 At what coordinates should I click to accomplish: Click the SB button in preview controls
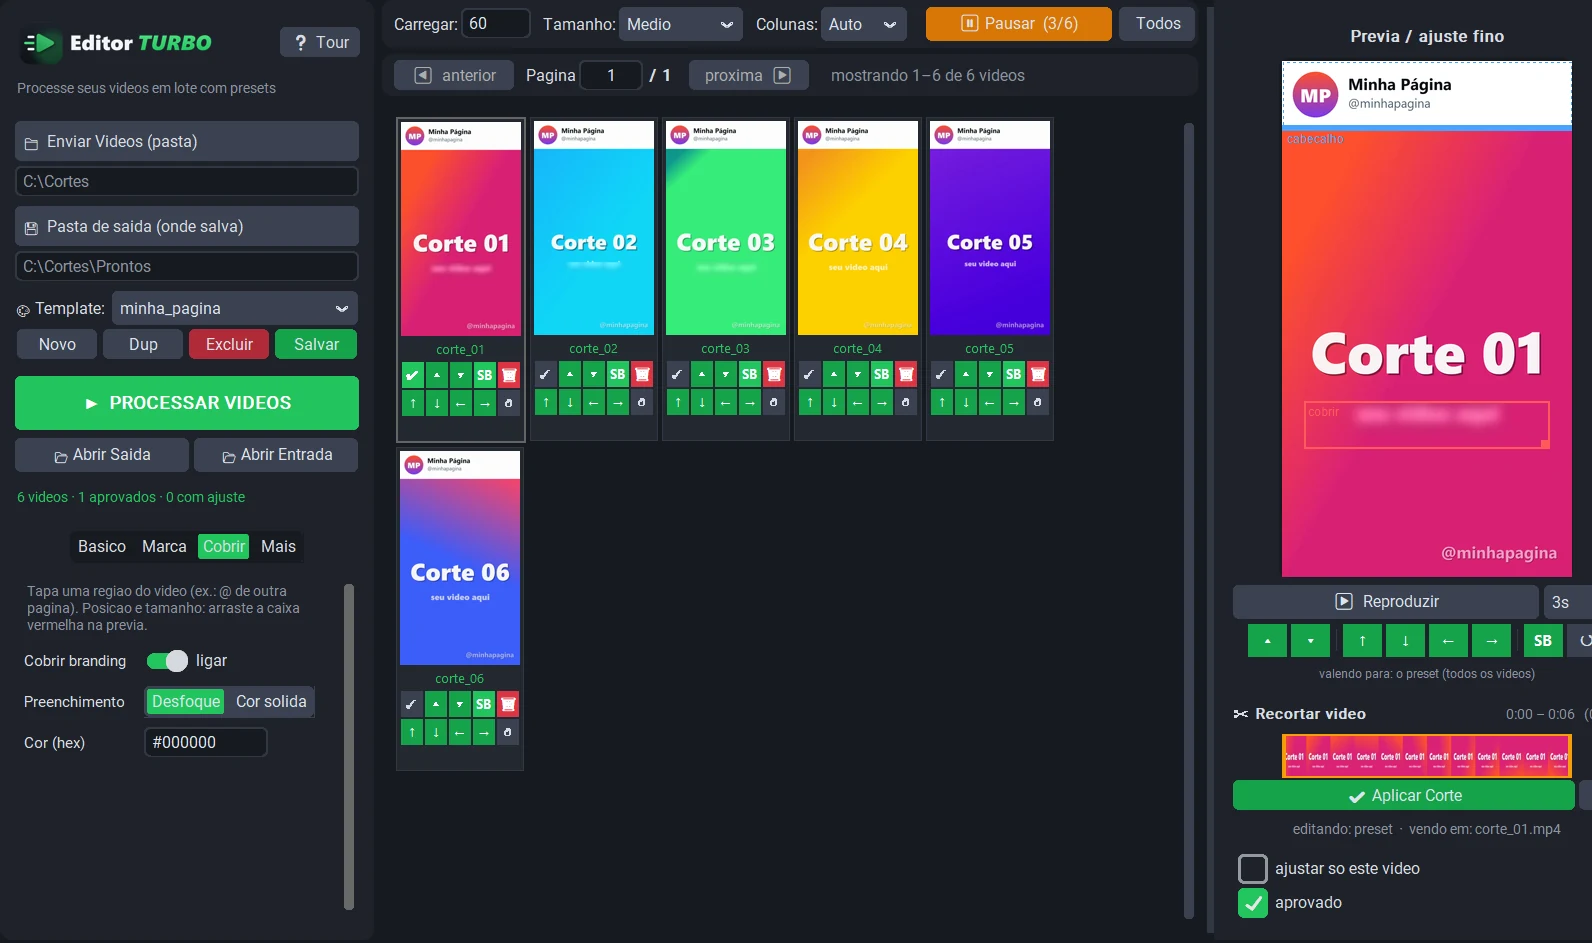click(x=1543, y=640)
